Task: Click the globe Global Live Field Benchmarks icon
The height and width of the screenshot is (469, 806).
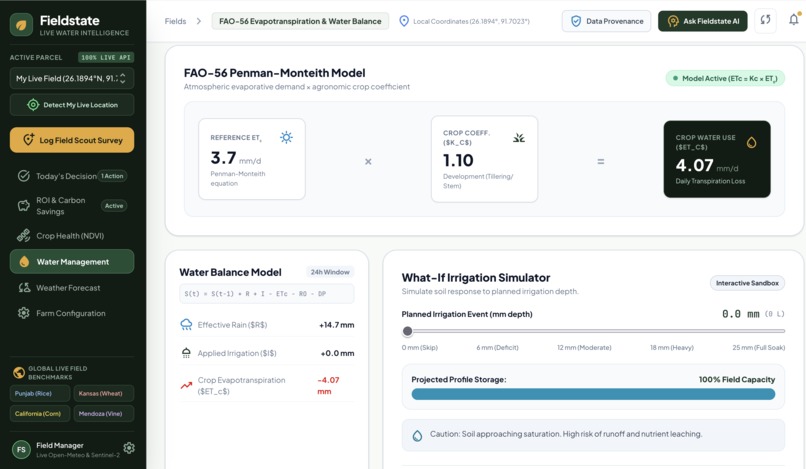Action: click(x=19, y=372)
